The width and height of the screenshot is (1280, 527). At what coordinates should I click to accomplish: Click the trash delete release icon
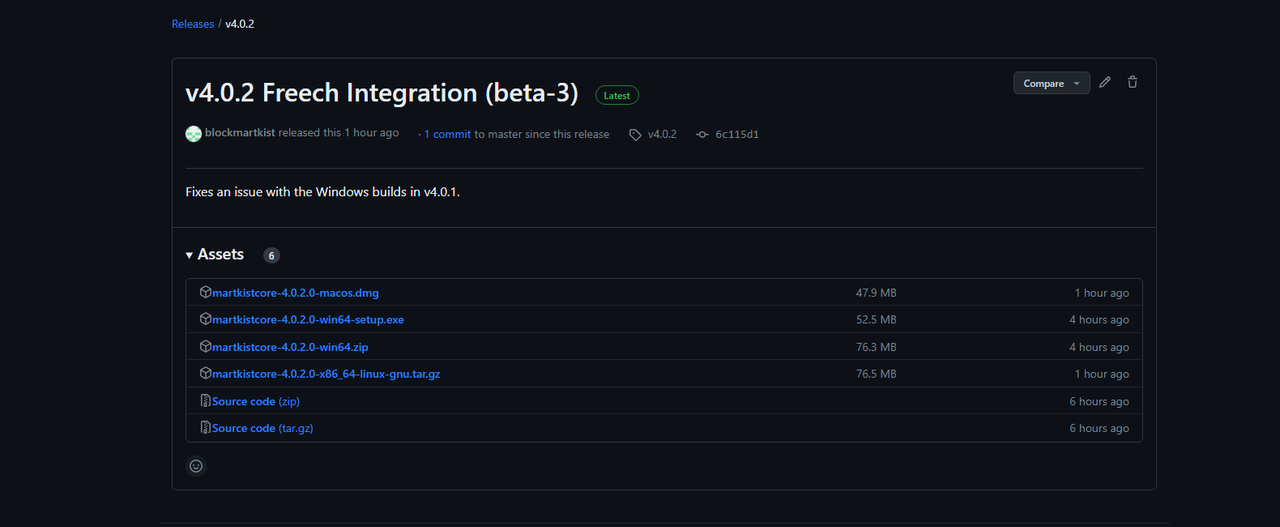[x=1133, y=83]
